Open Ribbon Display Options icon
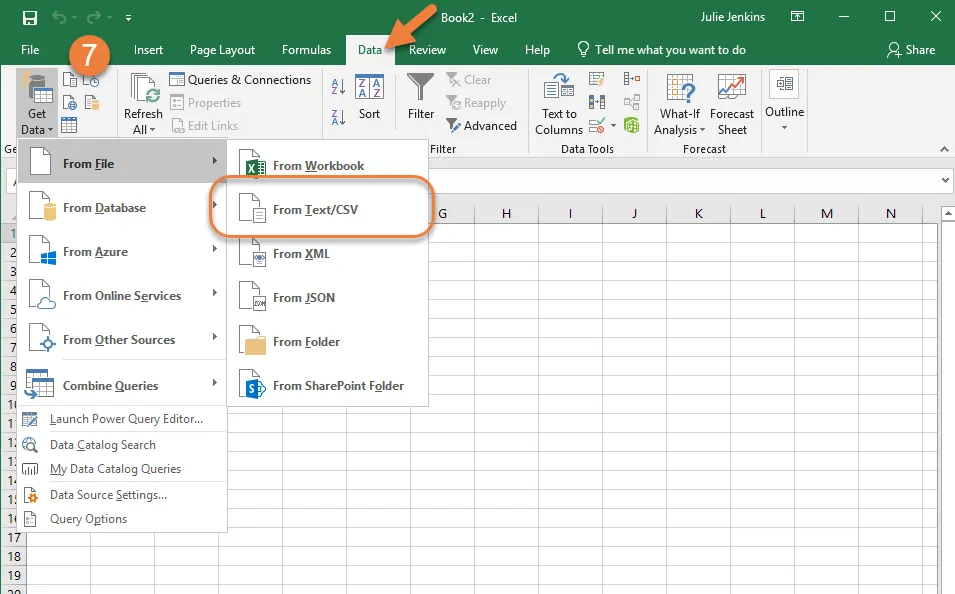This screenshot has width=955, height=594. (x=797, y=17)
